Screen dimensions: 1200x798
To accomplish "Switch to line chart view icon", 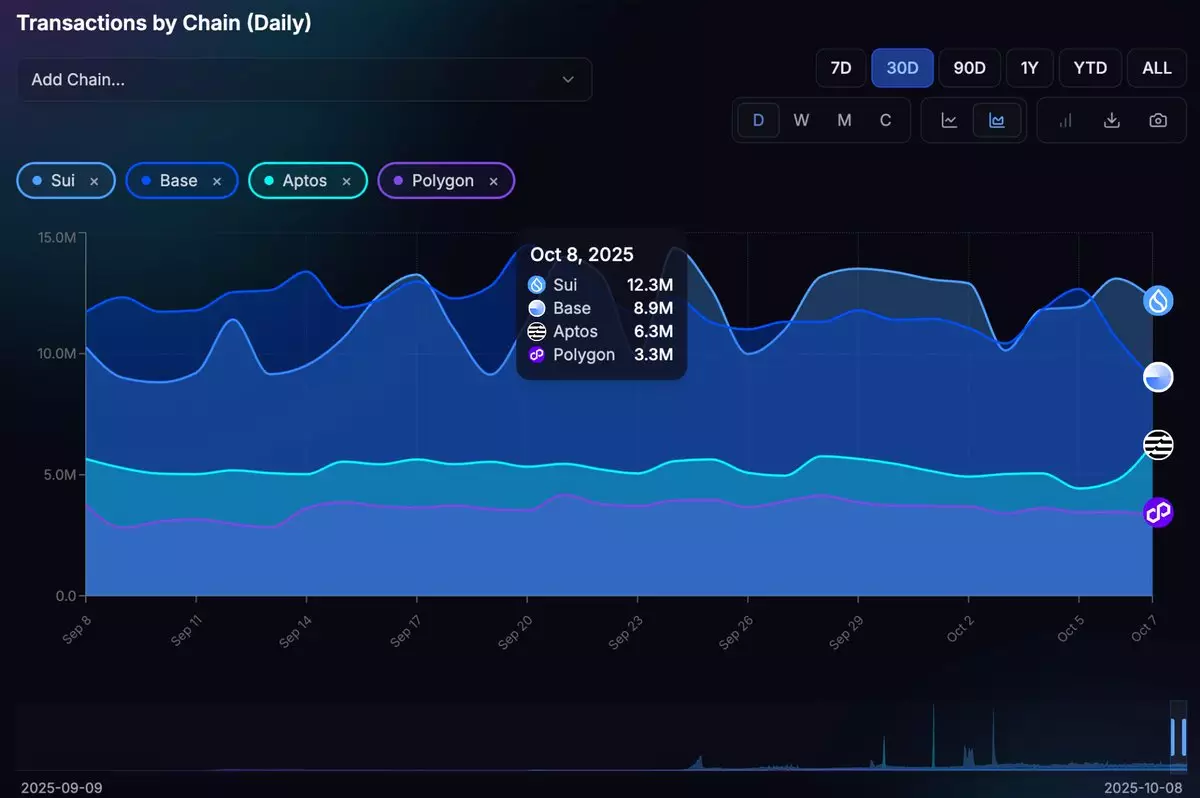I will 949,120.
